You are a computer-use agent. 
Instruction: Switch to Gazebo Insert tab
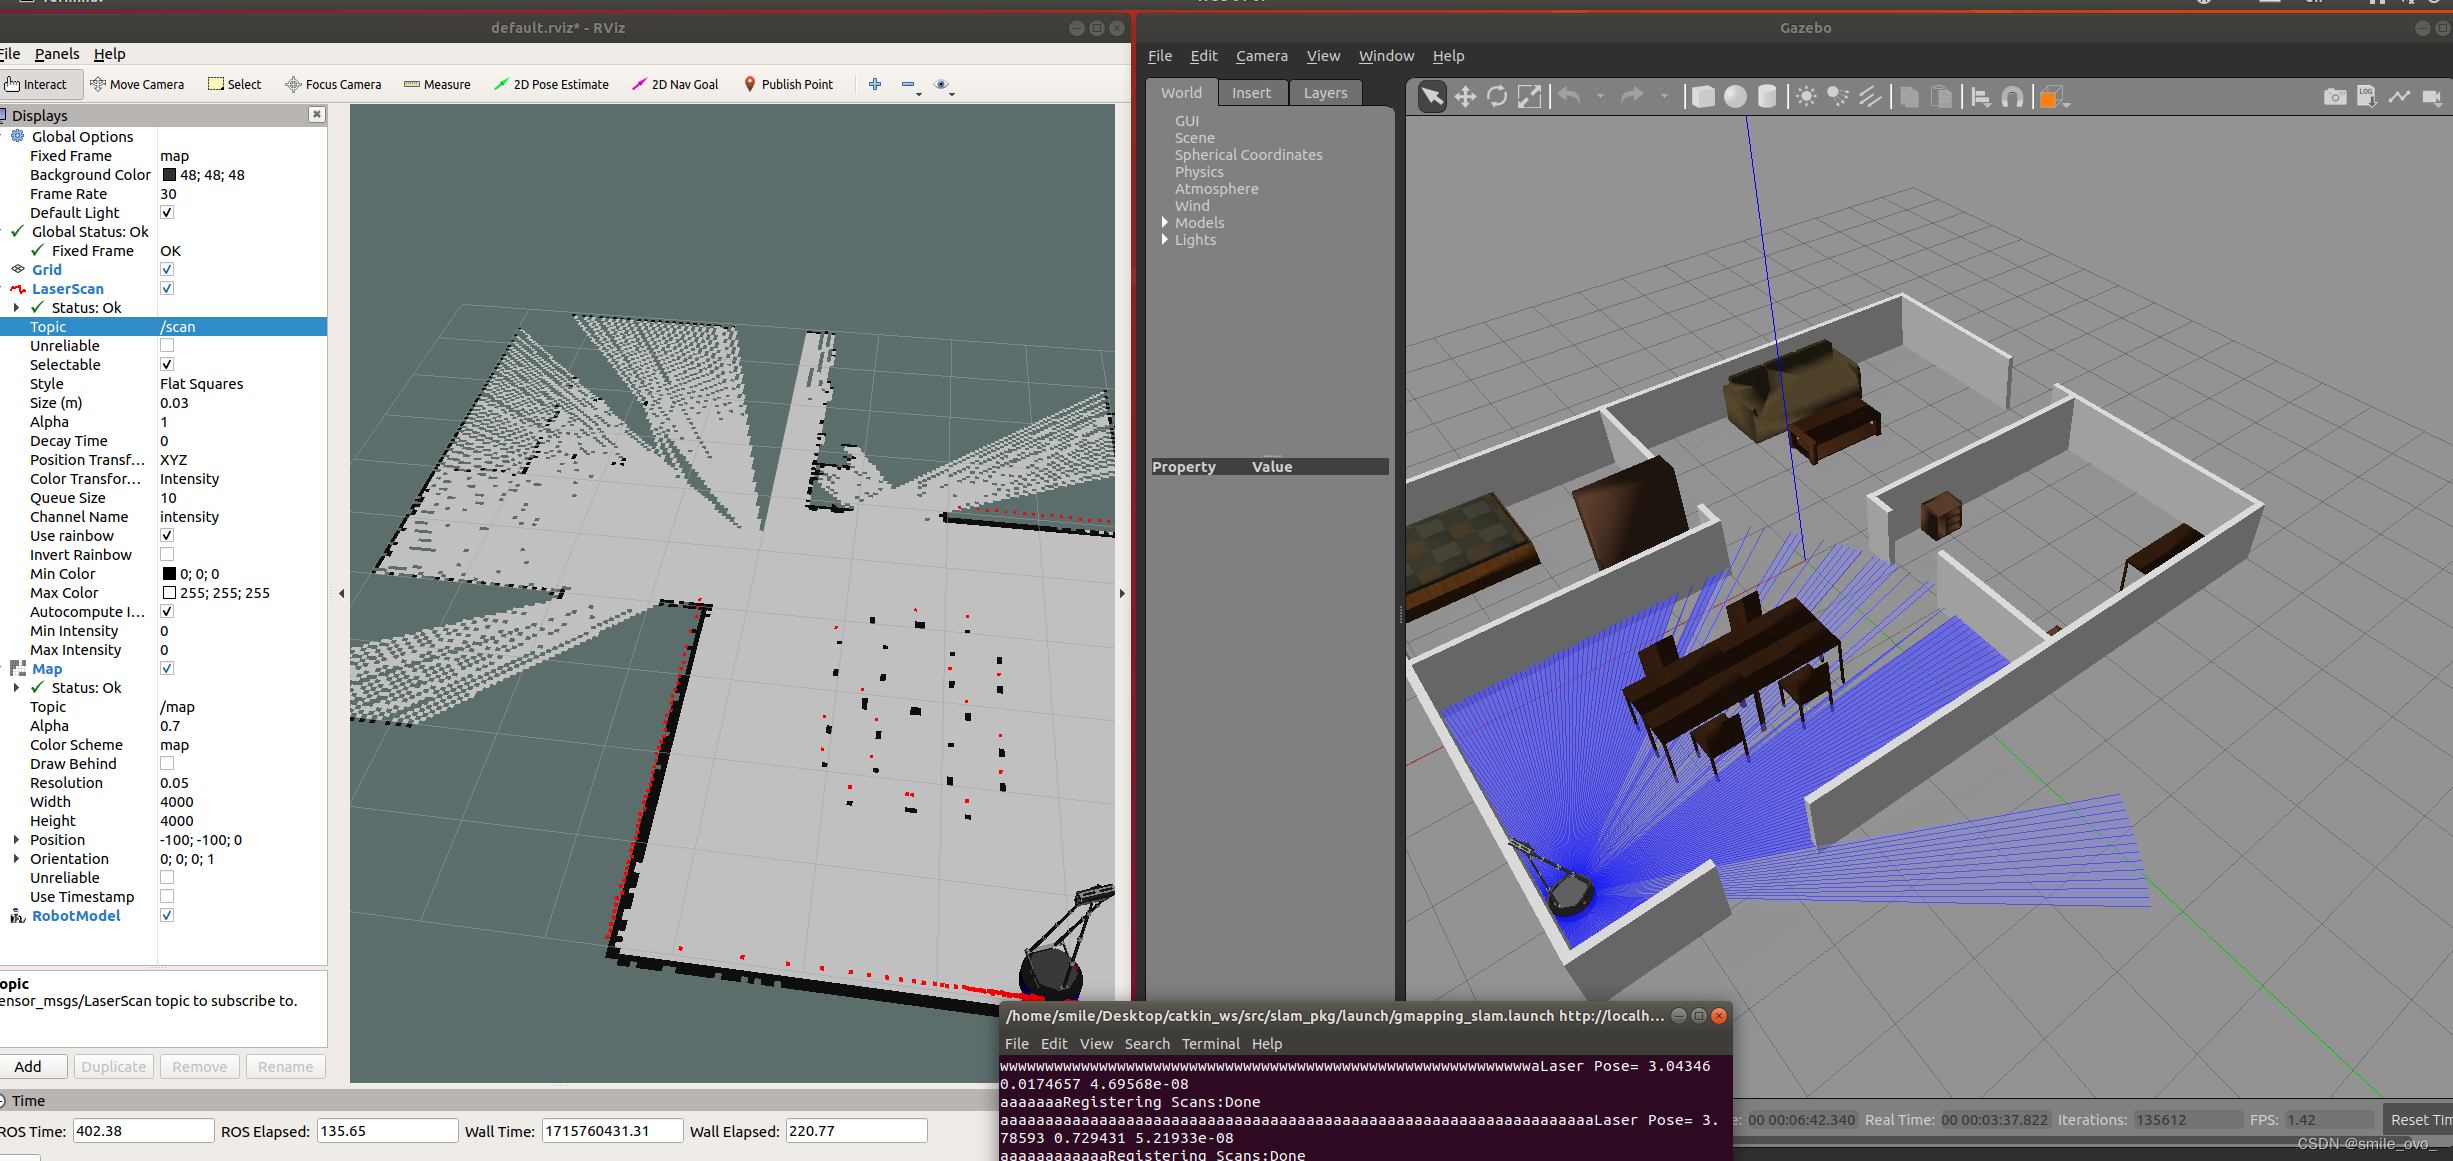tap(1251, 93)
